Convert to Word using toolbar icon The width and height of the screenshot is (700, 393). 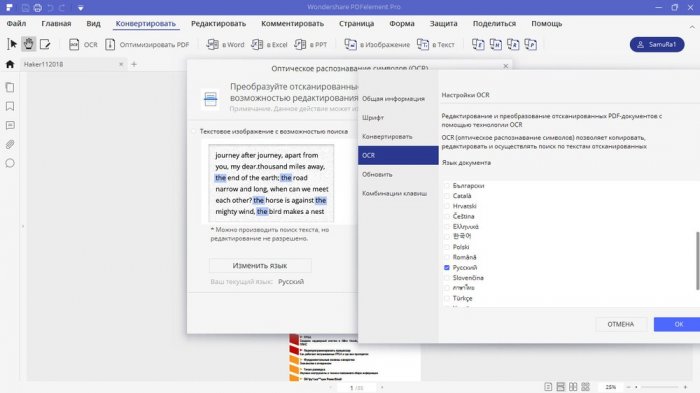(x=225, y=45)
